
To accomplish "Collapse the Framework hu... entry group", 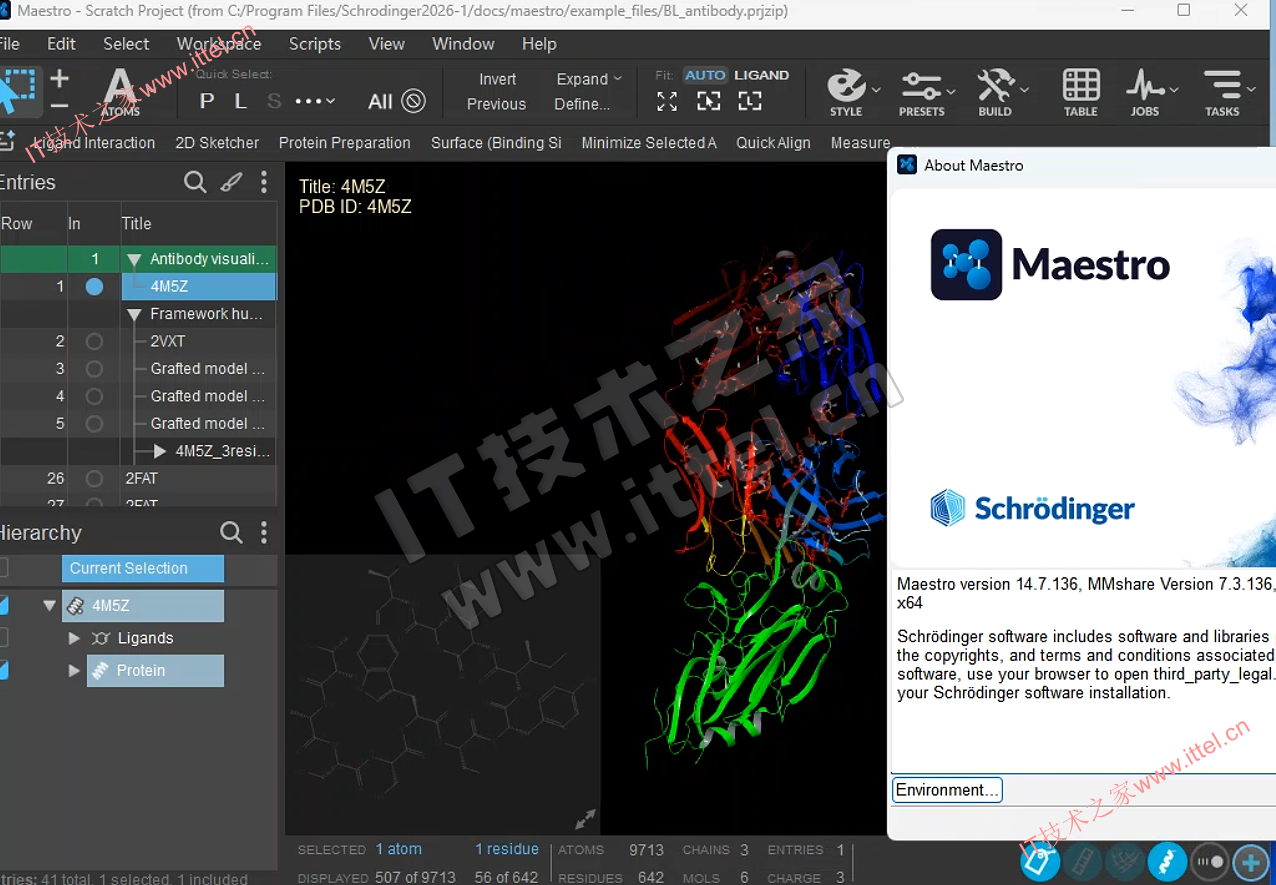I will [x=134, y=314].
